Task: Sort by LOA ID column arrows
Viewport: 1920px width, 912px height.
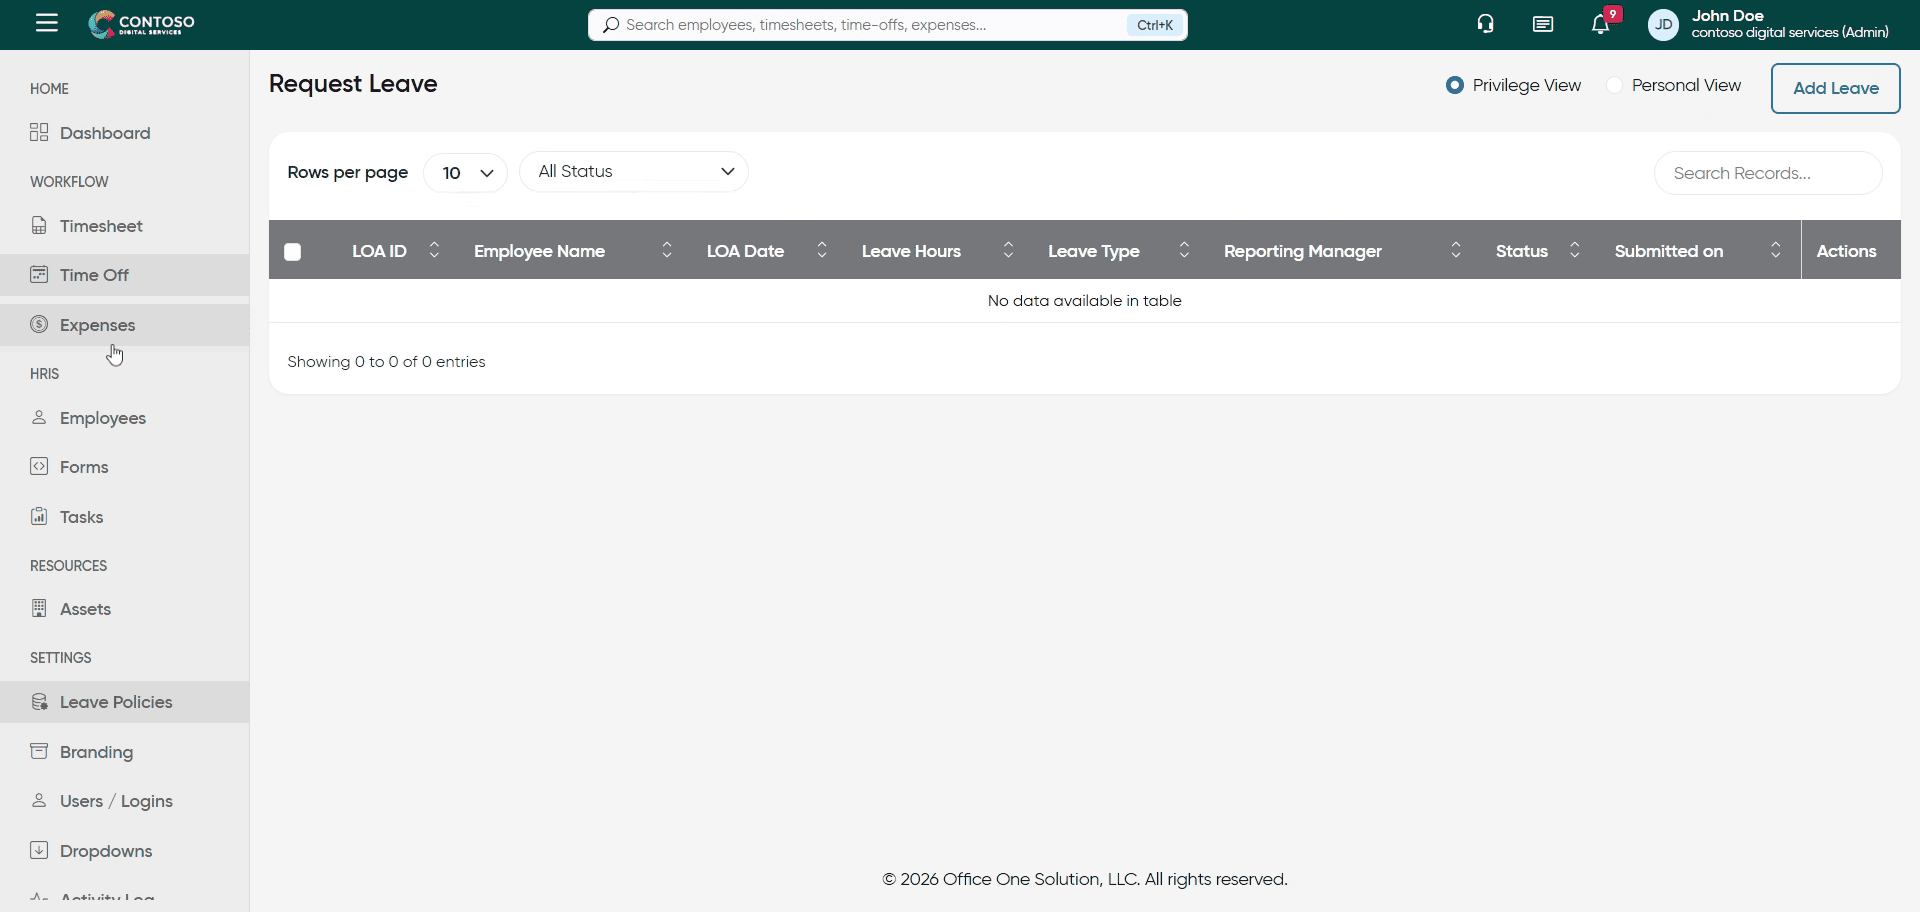Action: 434,251
